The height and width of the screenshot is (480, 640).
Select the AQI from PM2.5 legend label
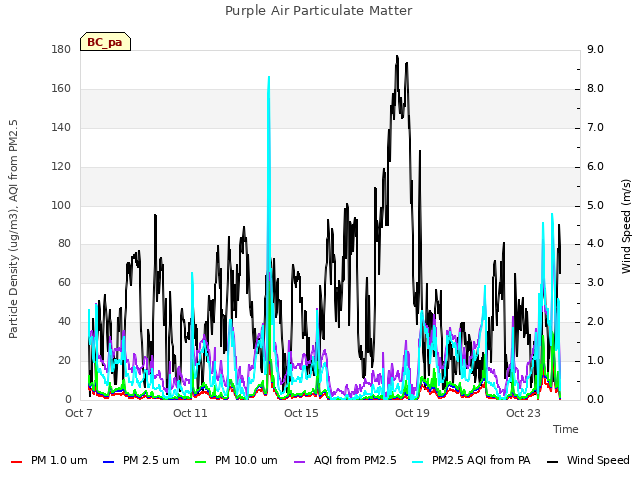355,460
